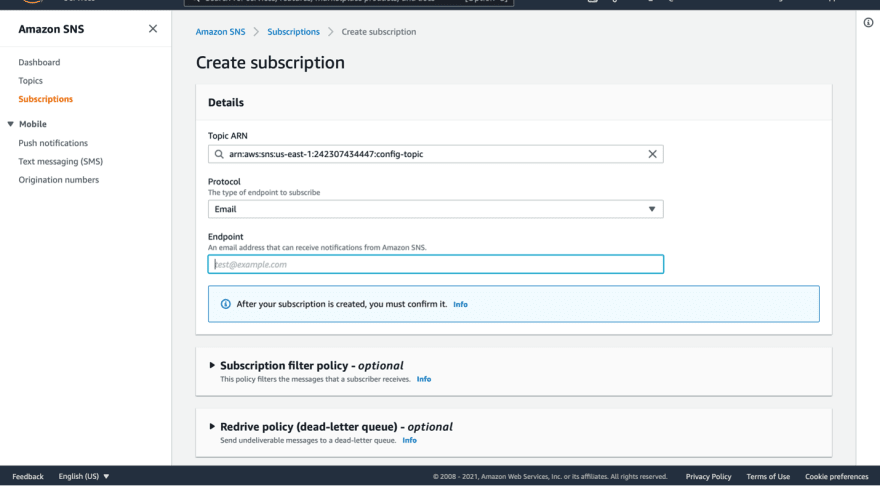Click the info circle icon in the confirmation notice
The width and height of the screenshot is (880, 487).
click(226, 304)
